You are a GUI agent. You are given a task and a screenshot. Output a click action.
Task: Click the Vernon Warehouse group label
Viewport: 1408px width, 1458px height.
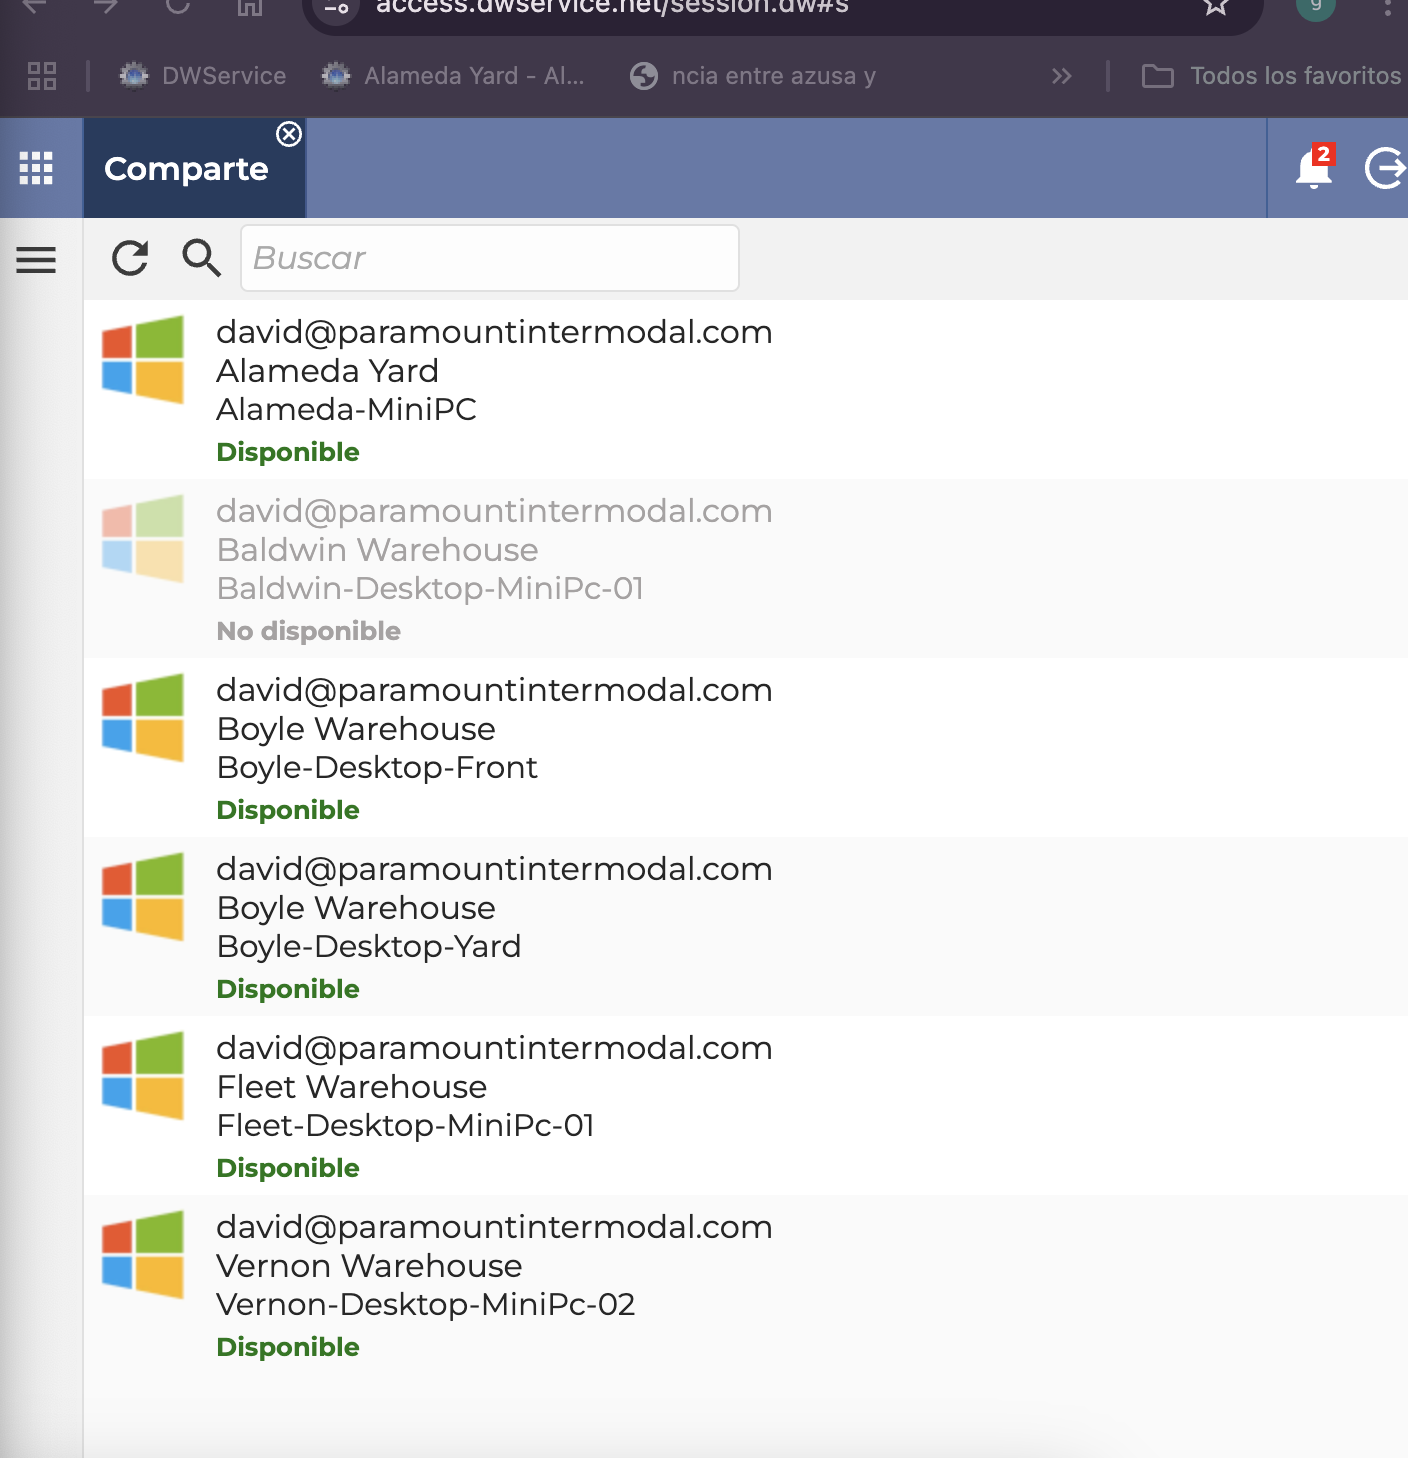[x=370, y=1266]
